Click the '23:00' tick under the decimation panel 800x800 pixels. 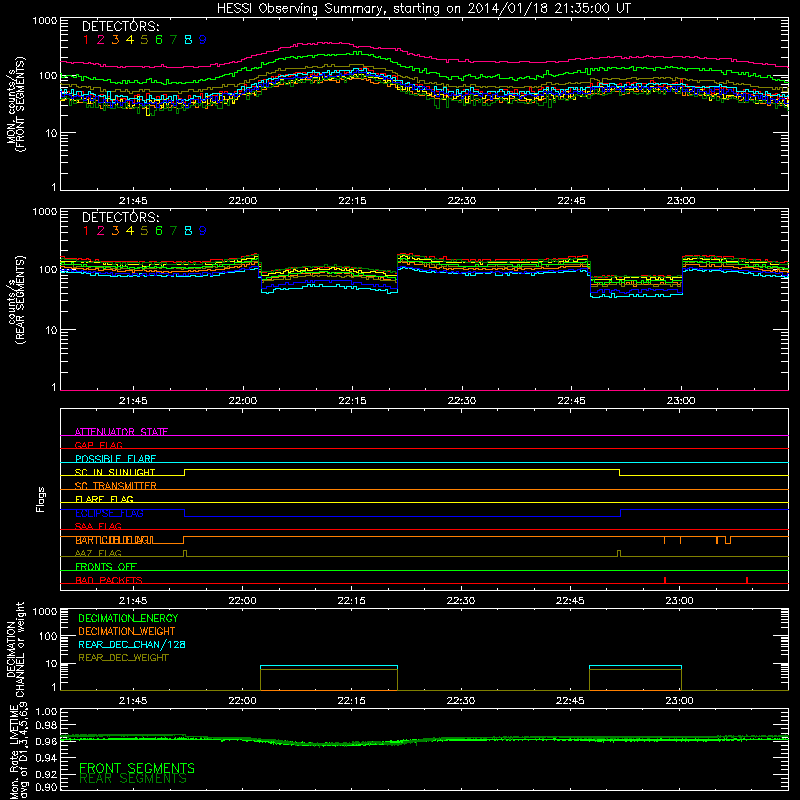[x=680, y=701]
